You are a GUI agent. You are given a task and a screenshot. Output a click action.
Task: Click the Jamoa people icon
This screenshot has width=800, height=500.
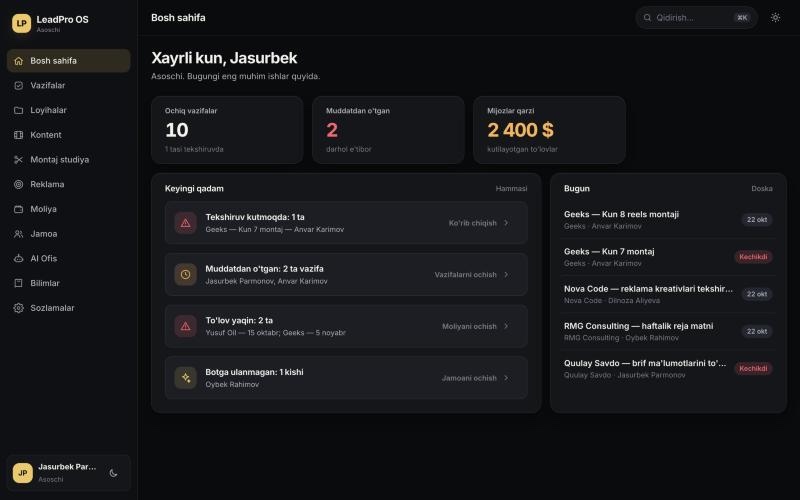point(18,234)
